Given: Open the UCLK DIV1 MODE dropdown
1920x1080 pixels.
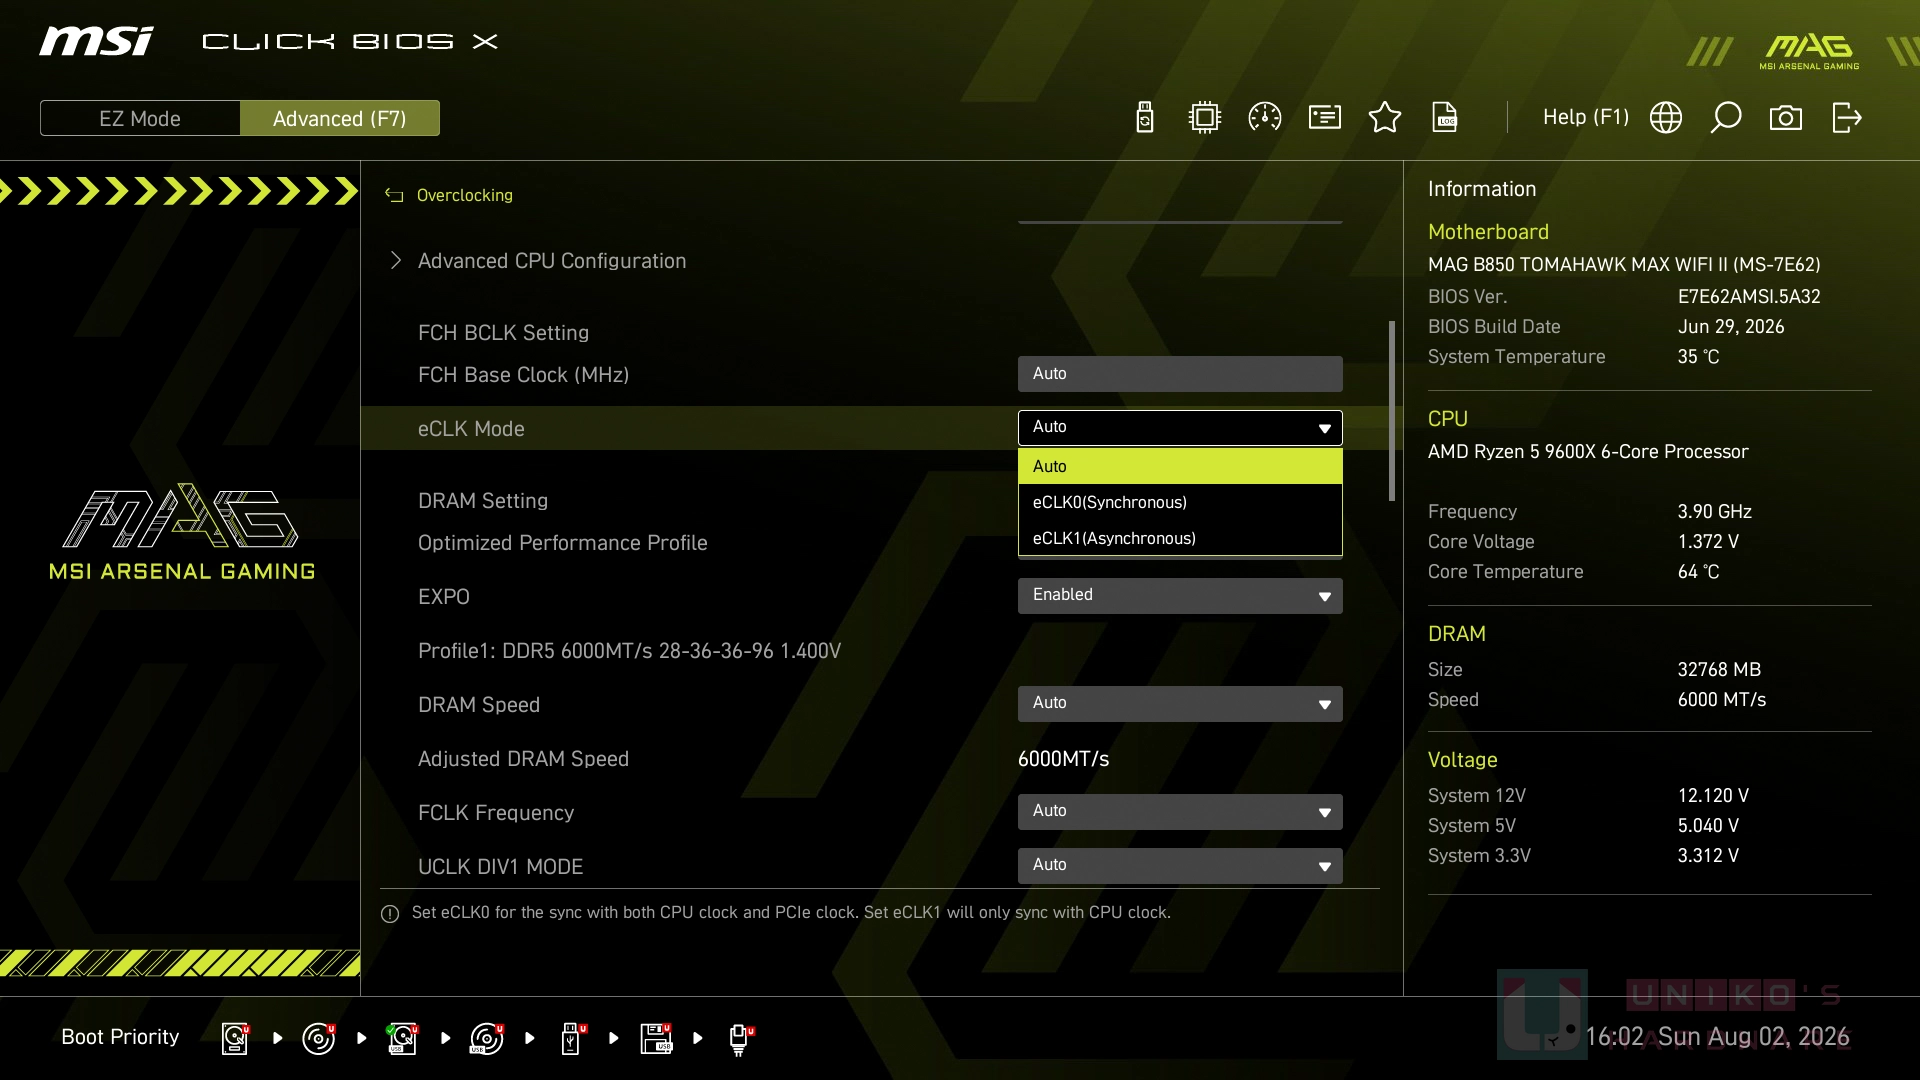Looking at the screenshot, I should click(x=1180, y=866).
